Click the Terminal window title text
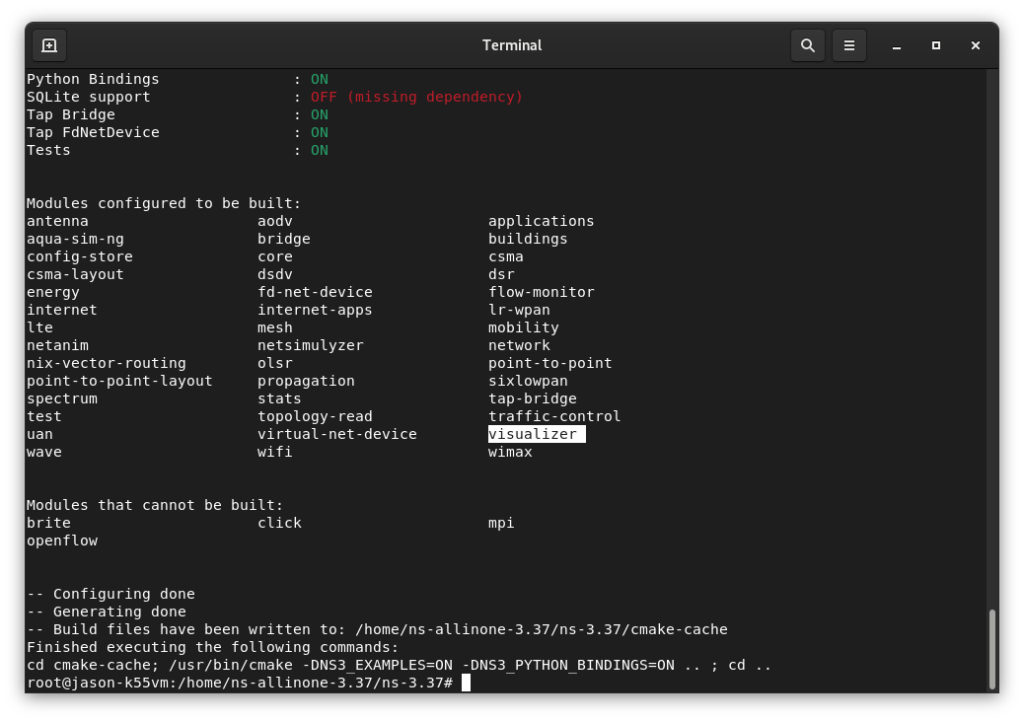 coord(512,45)
